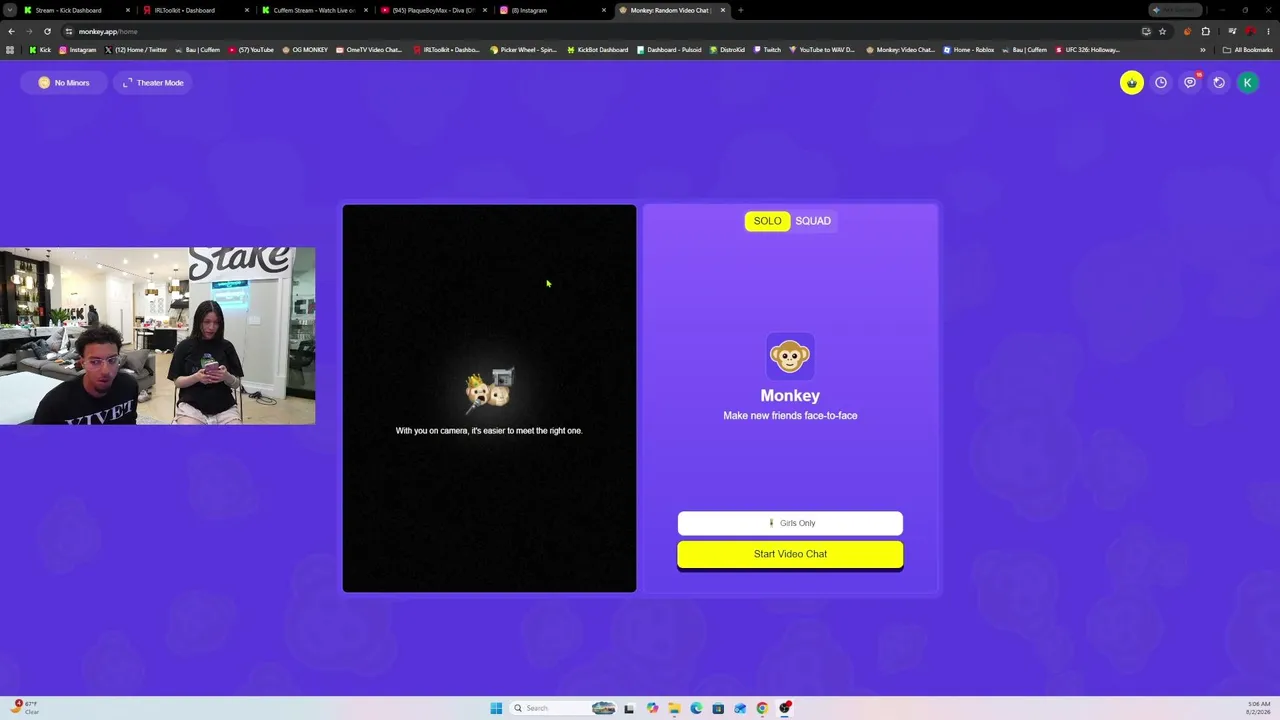
Task: Close the Instagram tab
Action: [604, 10]
